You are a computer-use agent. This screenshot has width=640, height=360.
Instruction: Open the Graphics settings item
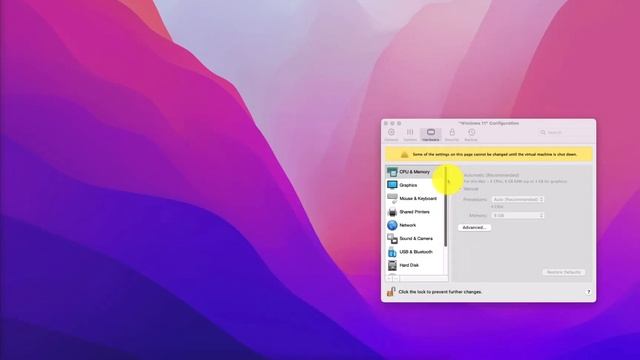pos(414,185)
